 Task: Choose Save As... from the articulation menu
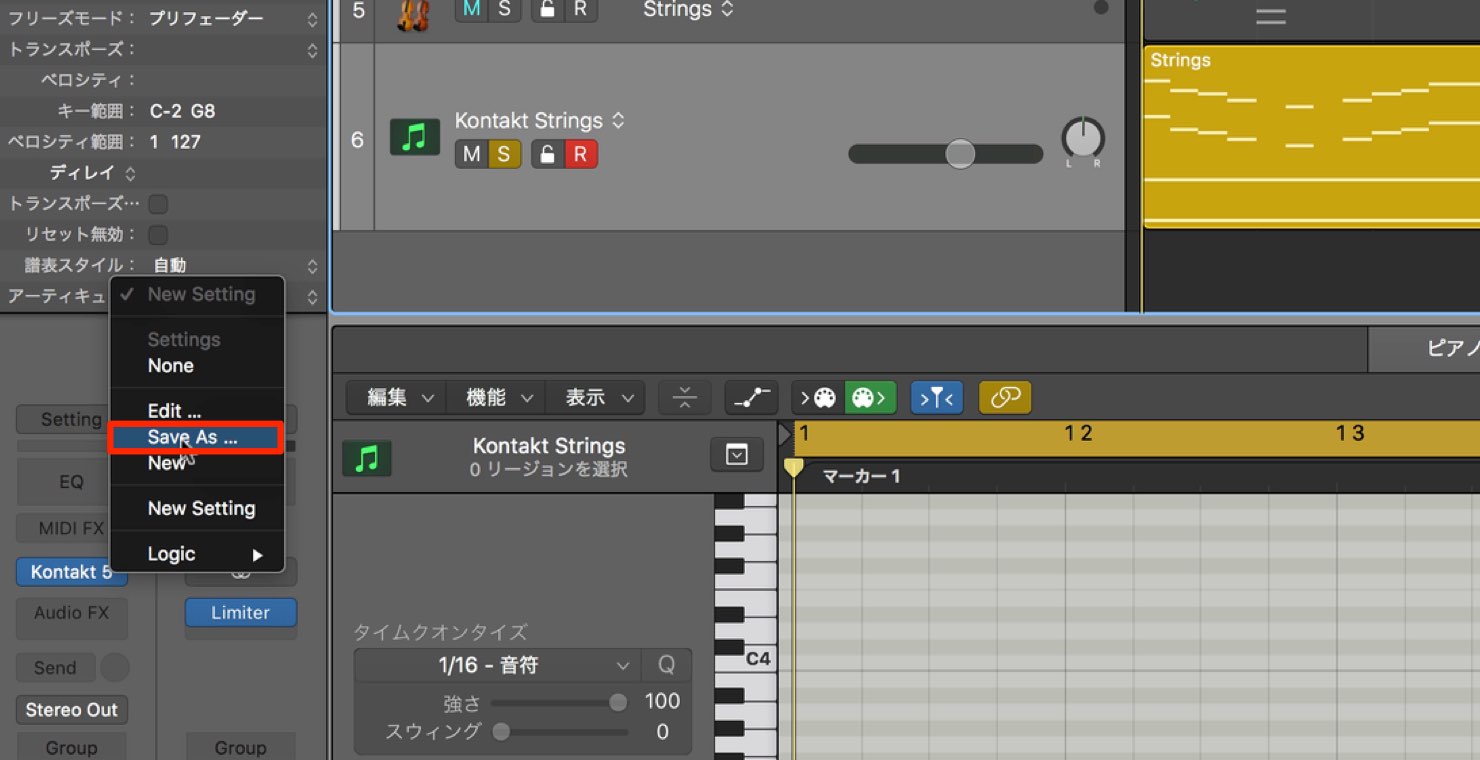196,437
